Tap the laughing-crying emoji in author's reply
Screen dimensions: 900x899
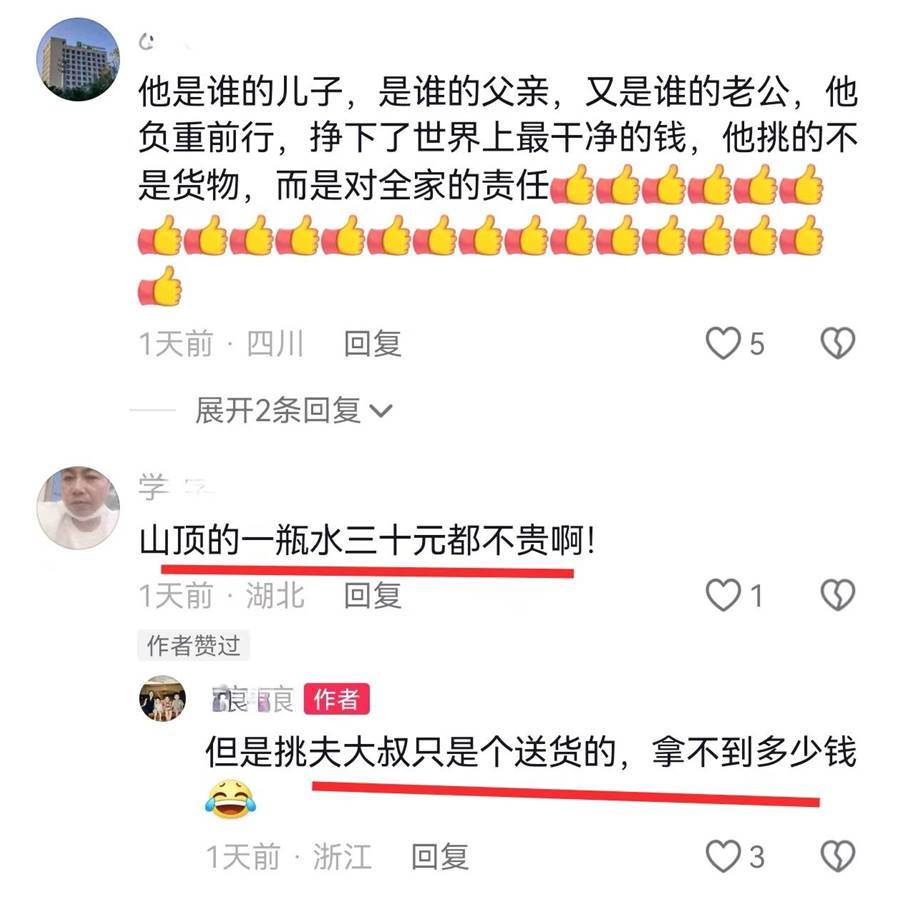(x=230, y=799)
